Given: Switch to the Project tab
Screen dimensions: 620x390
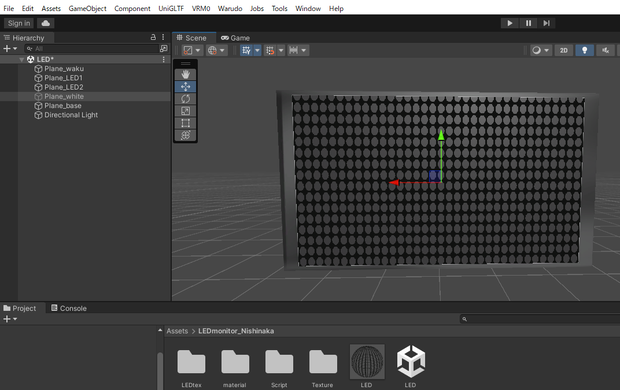Looking at the screenshot, I should click(20, 308).
